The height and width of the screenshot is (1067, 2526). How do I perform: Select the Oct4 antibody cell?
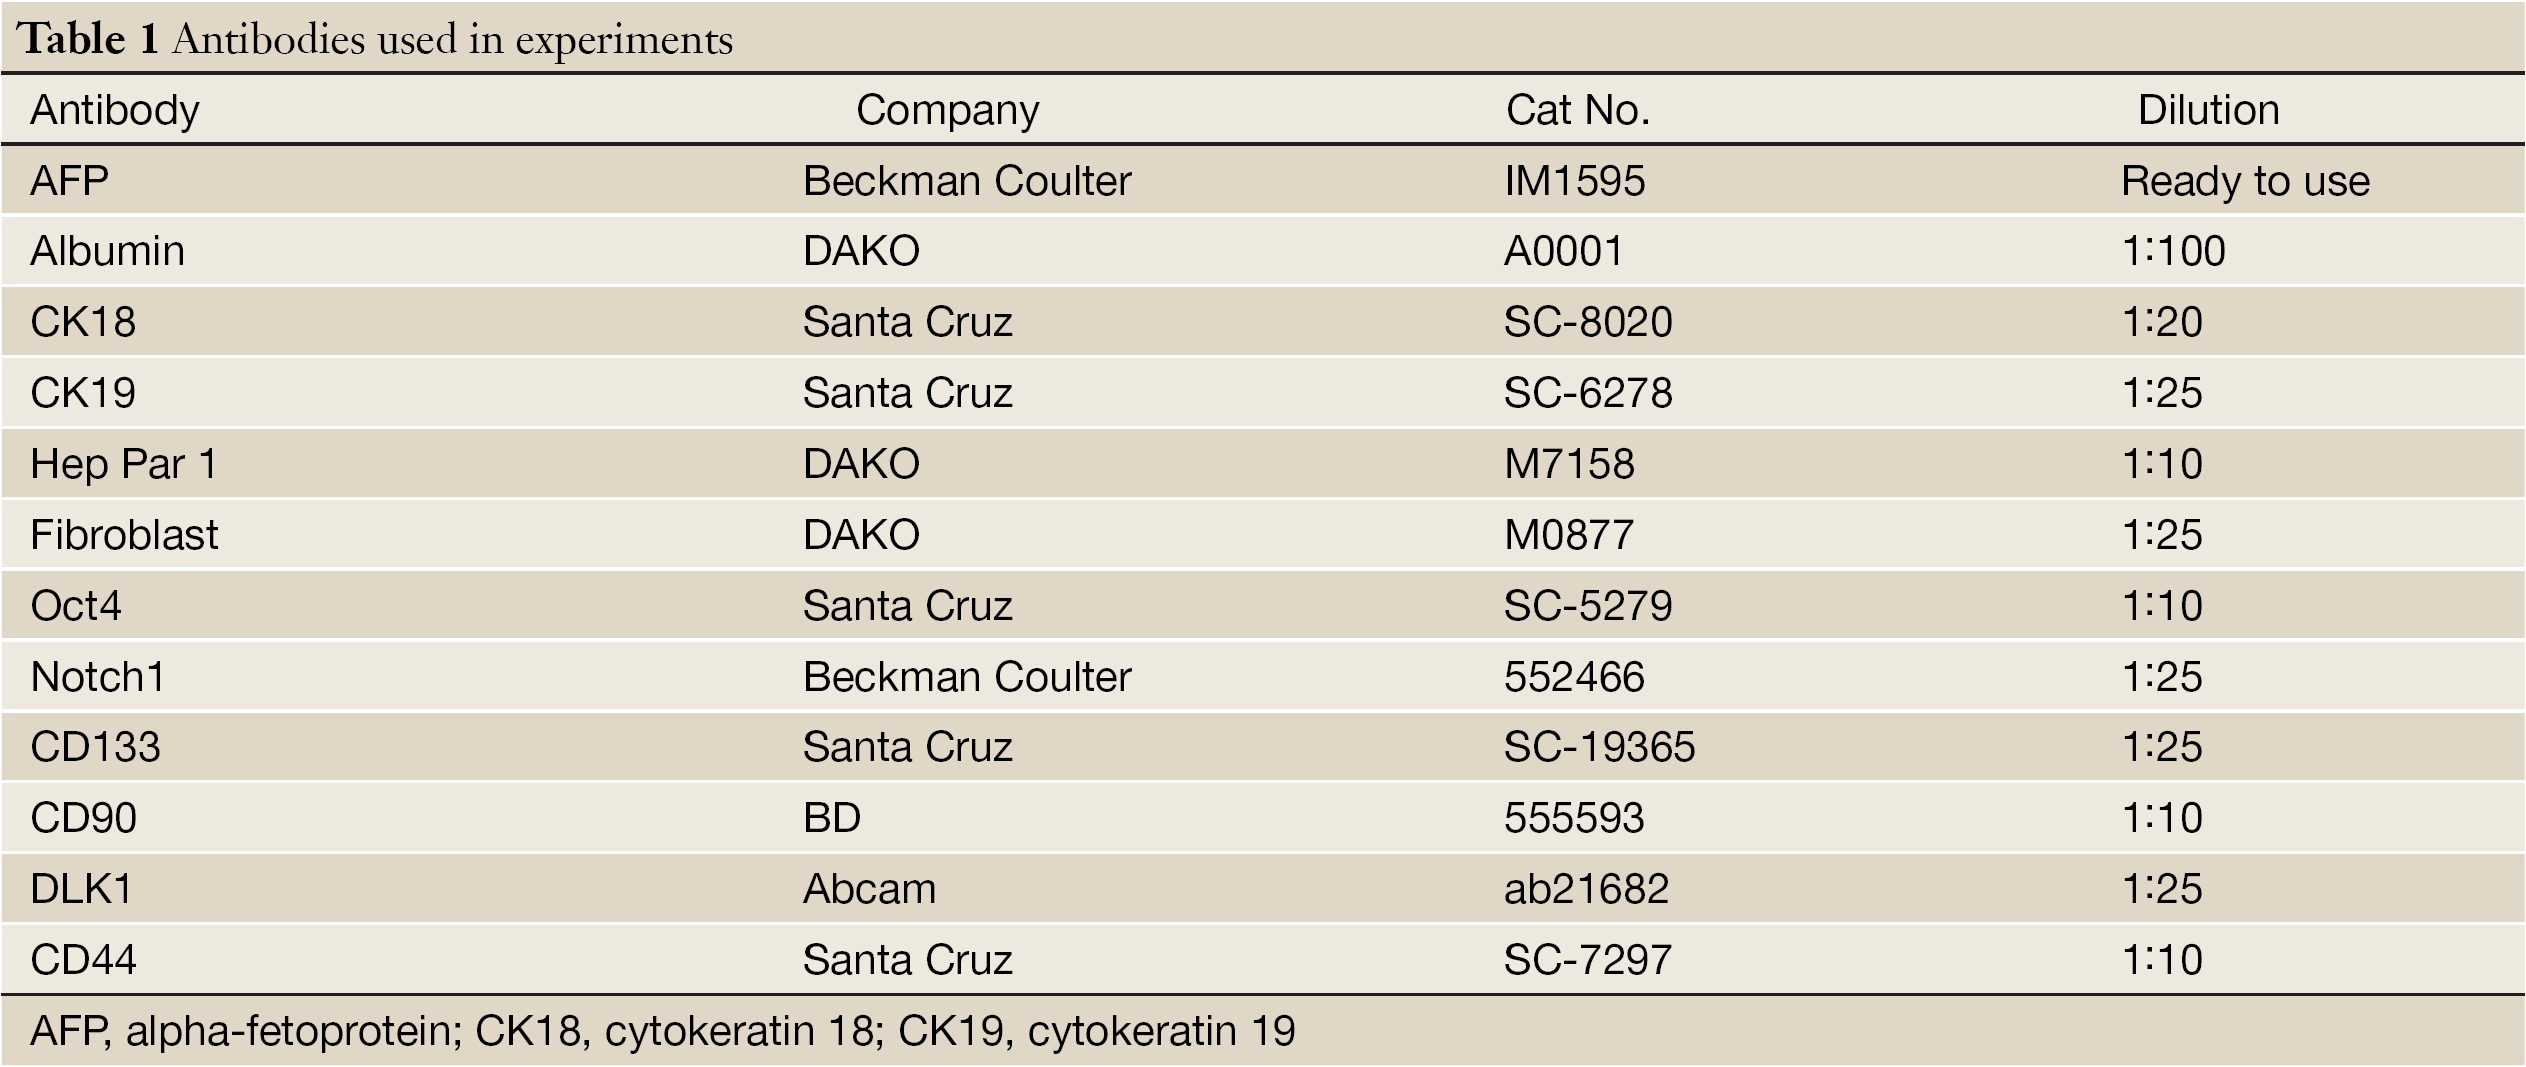(76, 606)
